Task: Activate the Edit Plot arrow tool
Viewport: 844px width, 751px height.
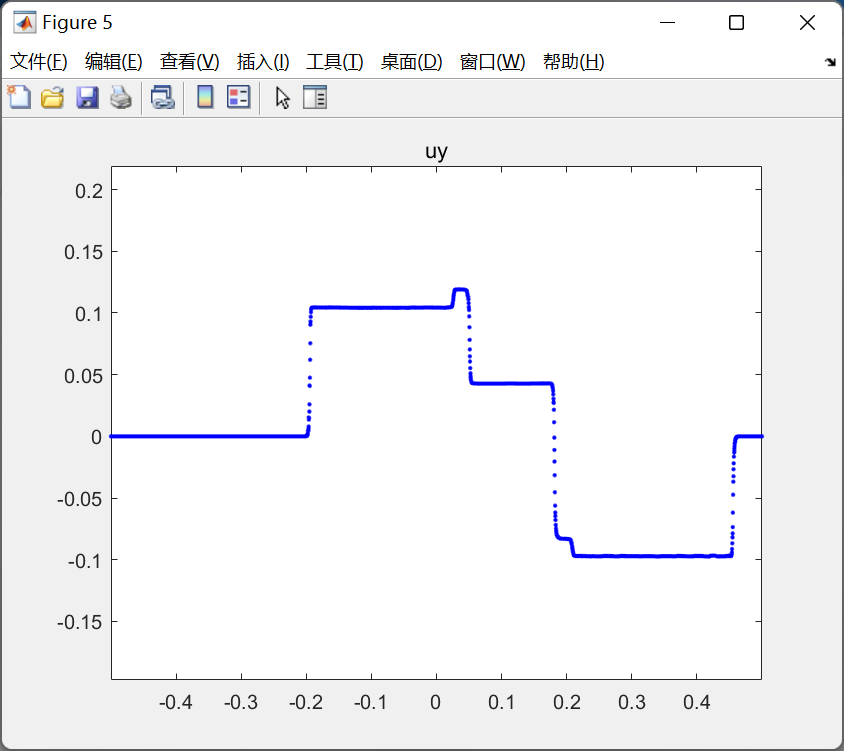Action: coord(283,98)
